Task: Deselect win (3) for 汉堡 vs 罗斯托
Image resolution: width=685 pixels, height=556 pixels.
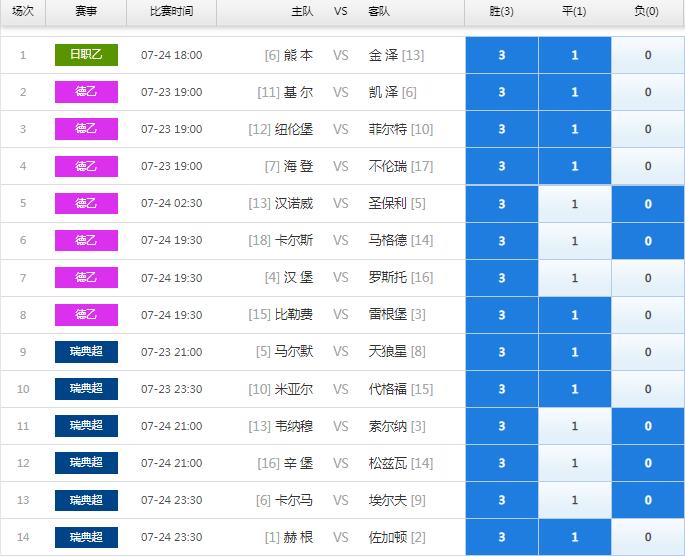Action: pos(501,277)
